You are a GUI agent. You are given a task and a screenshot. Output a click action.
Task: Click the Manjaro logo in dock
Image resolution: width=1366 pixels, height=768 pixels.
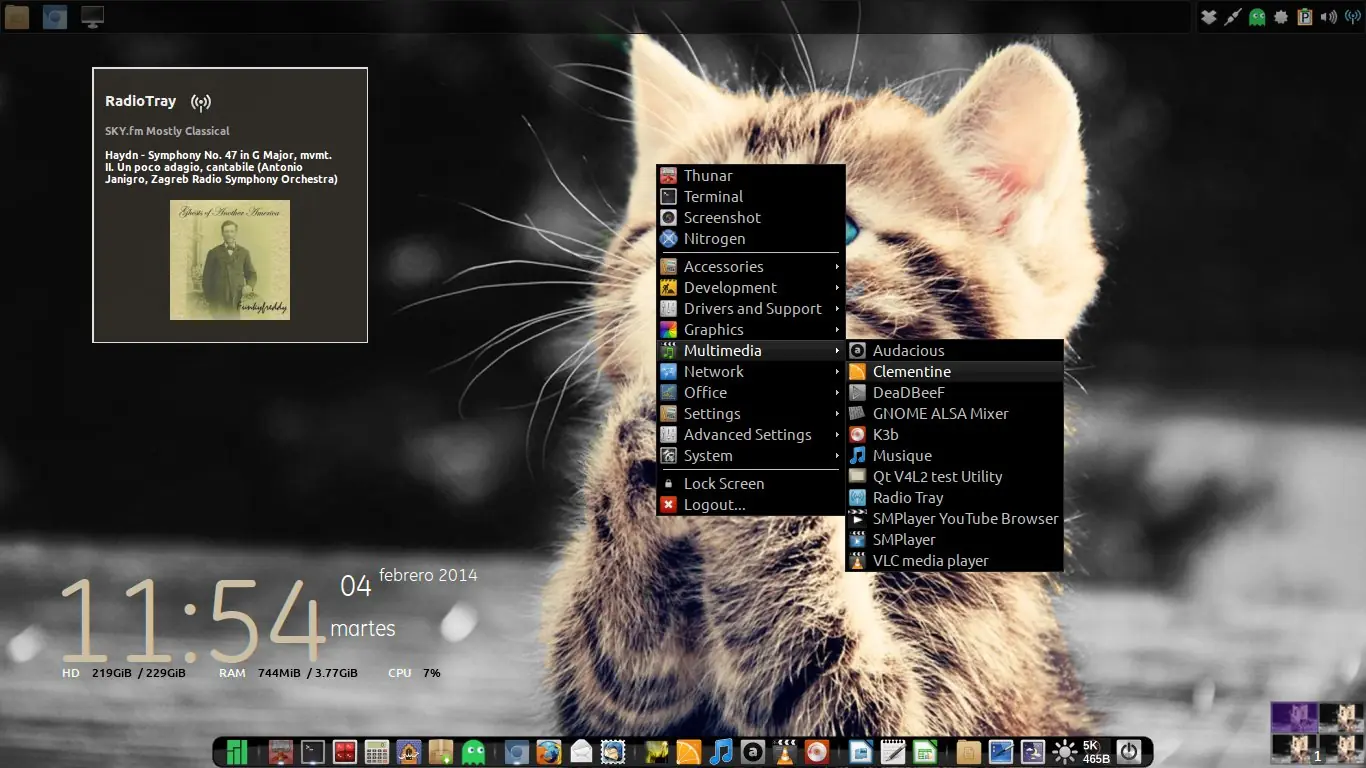point(237,752)
